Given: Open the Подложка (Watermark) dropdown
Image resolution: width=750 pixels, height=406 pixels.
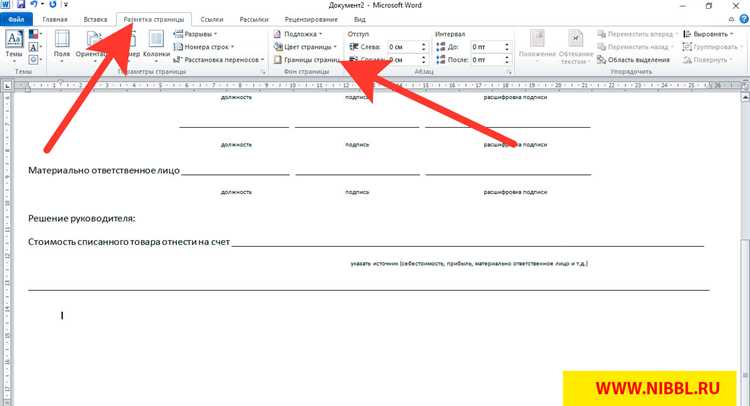Looking at the screenshot, I should tap(298, 34).
